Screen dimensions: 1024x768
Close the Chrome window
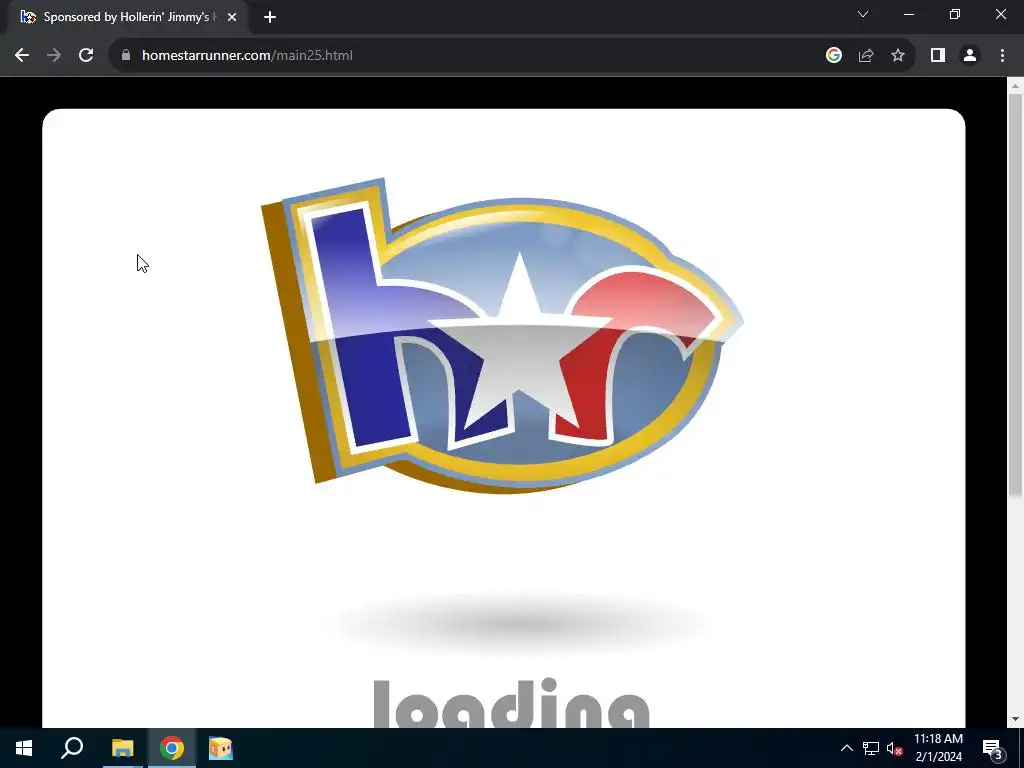pyautogui.click(x=1000, y=14)
